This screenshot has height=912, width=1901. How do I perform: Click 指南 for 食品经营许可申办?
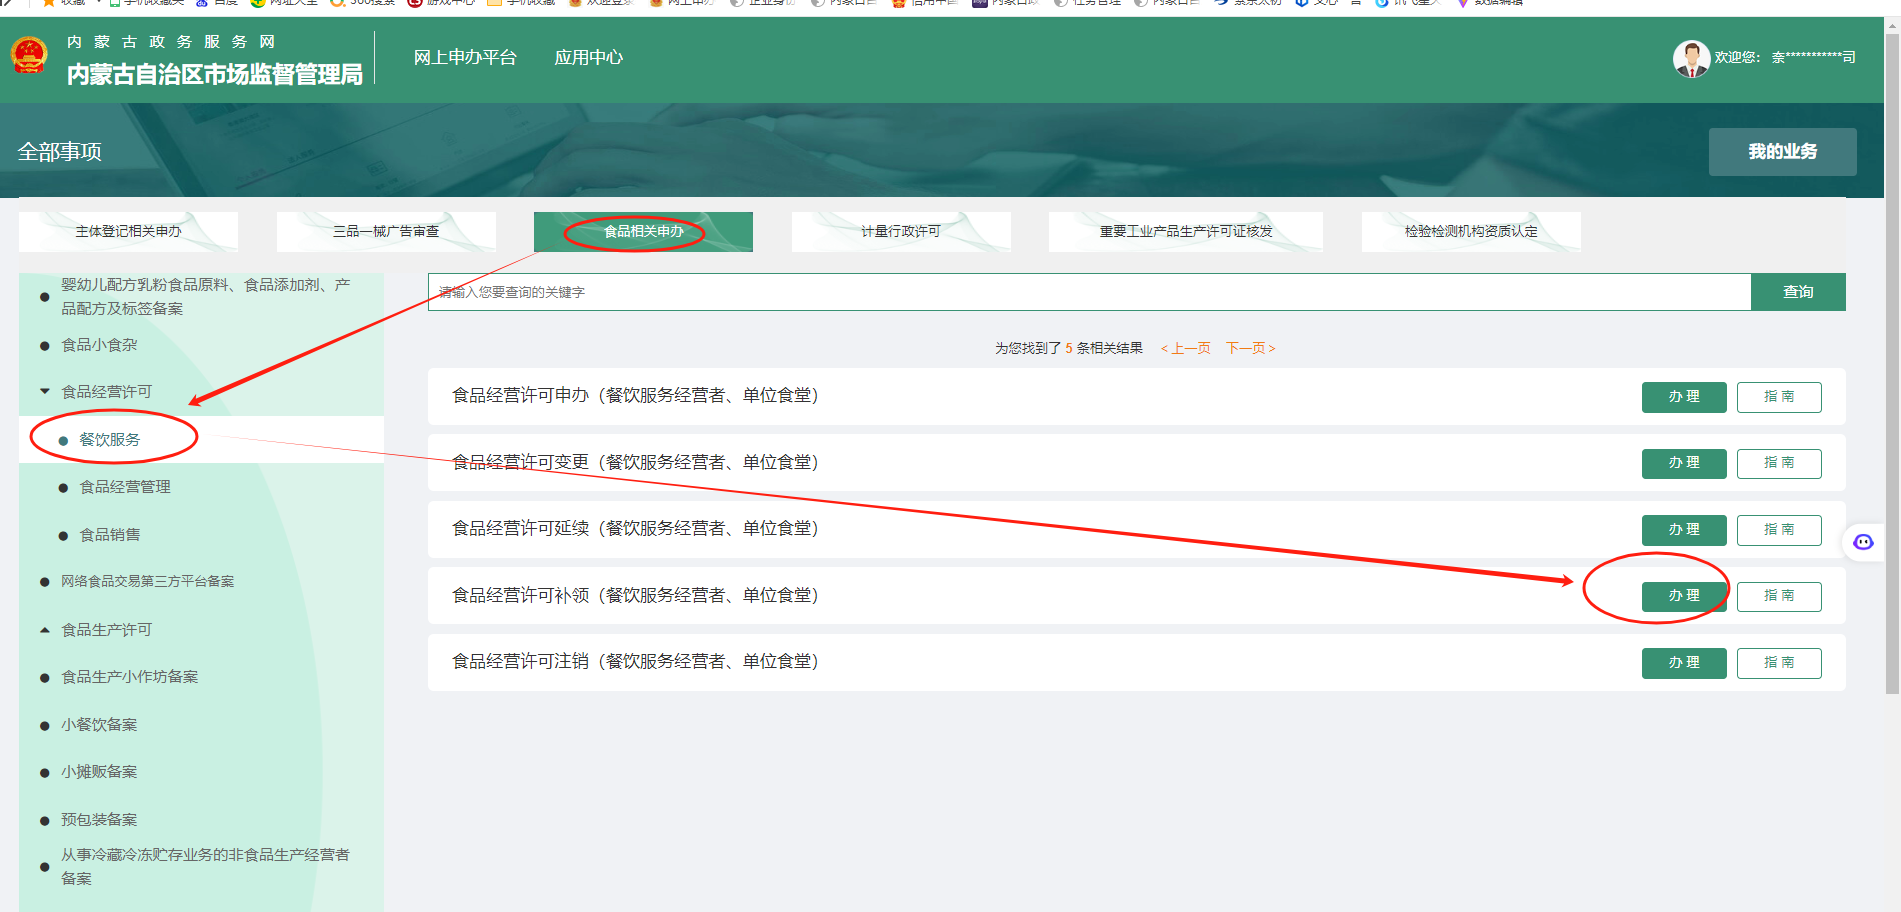tap(1778, 397)
